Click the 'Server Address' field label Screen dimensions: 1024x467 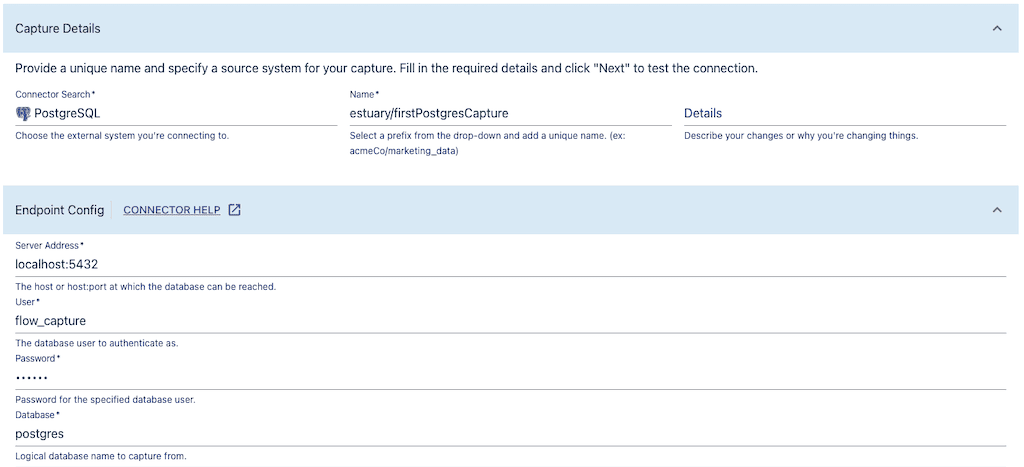pos(50,245)
